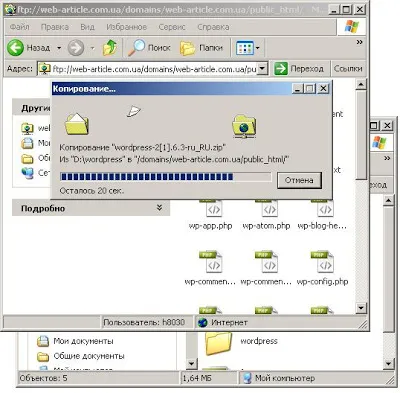400x393 pixels.
Task: Expand the address bar dropdown list
Action: coord(263,69)
